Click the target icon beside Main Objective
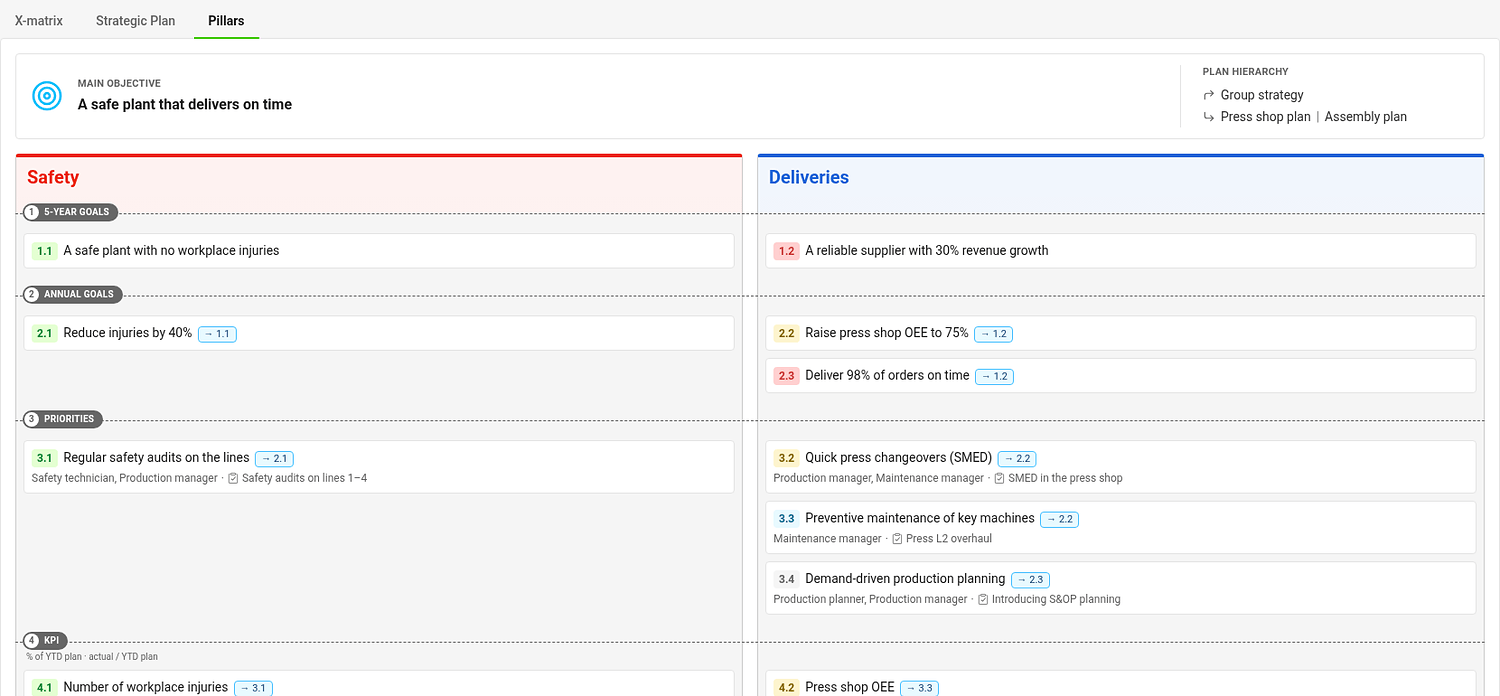Screen dimensions: 1500x696 47,95
